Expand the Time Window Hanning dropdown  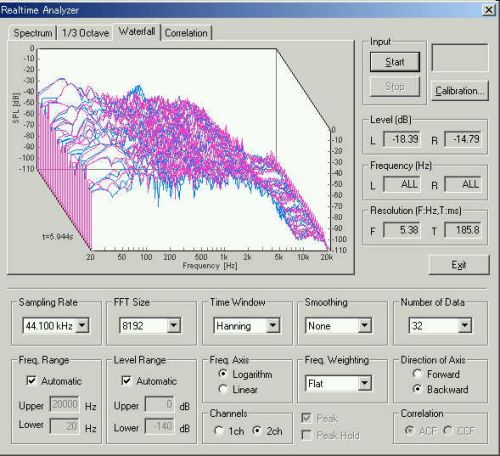pos(273,325)
